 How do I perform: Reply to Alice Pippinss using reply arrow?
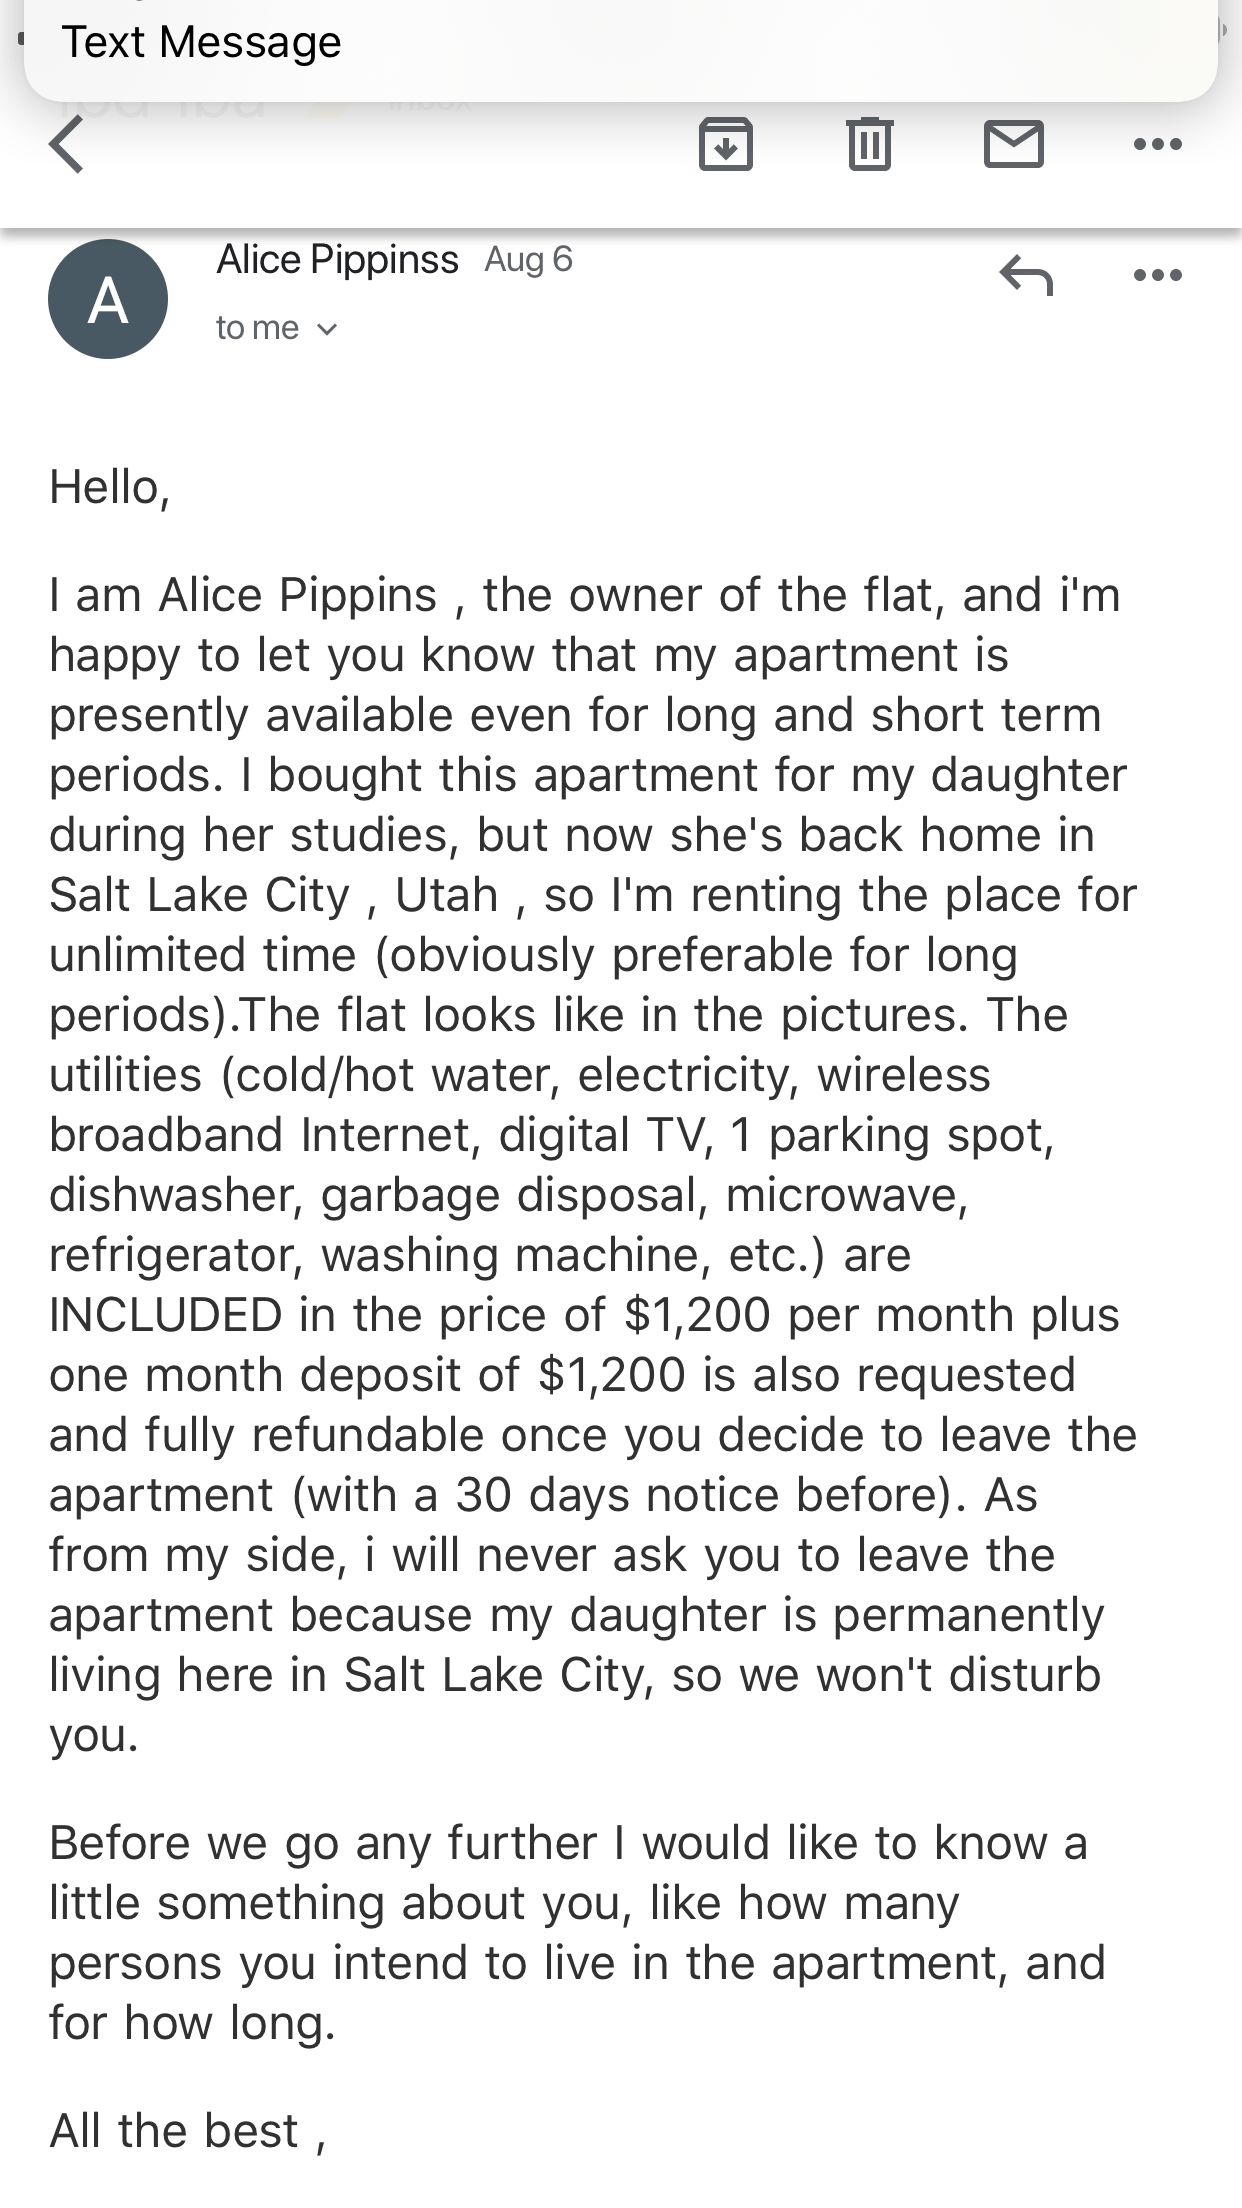pos(1026,275)
